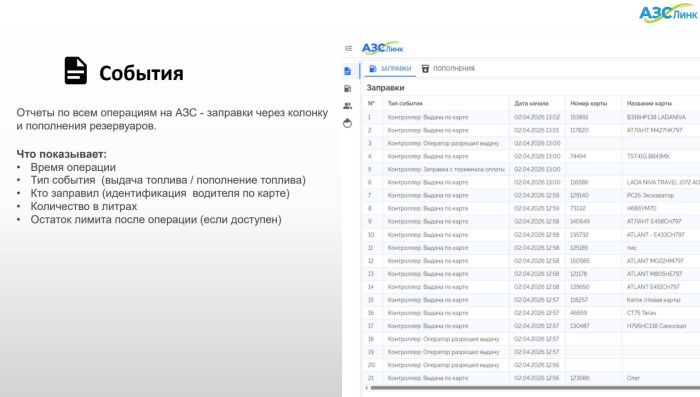Open the Events document icon in sidebar

point(348,71)
